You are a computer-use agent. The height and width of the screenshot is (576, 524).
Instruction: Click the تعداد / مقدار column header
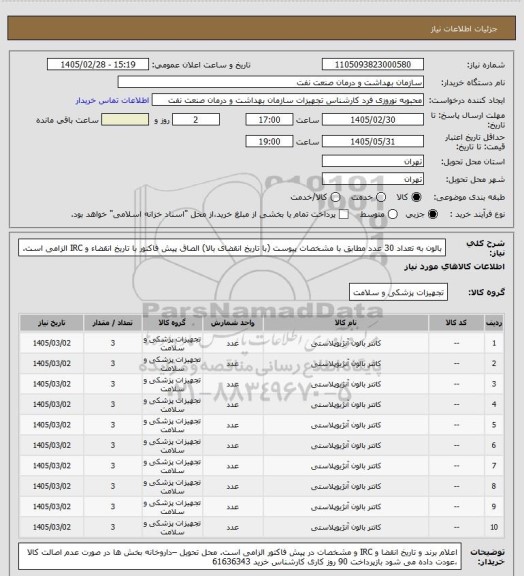coord(112,323)
